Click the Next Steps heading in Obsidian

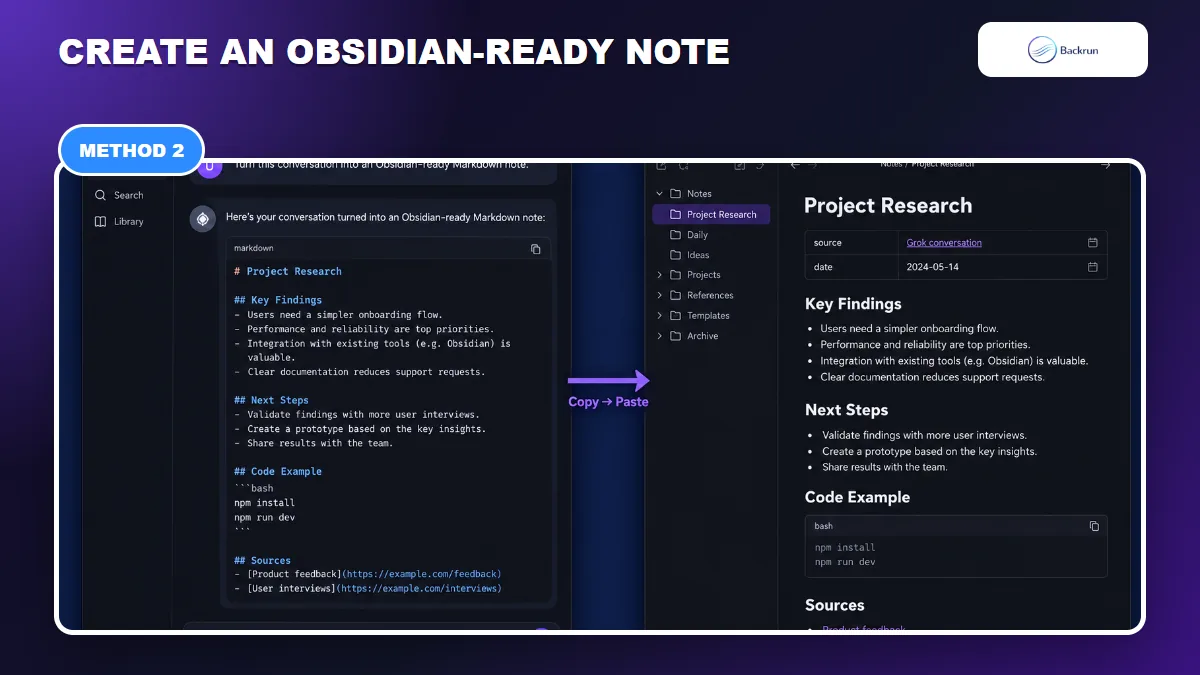[x=846, y=410]
